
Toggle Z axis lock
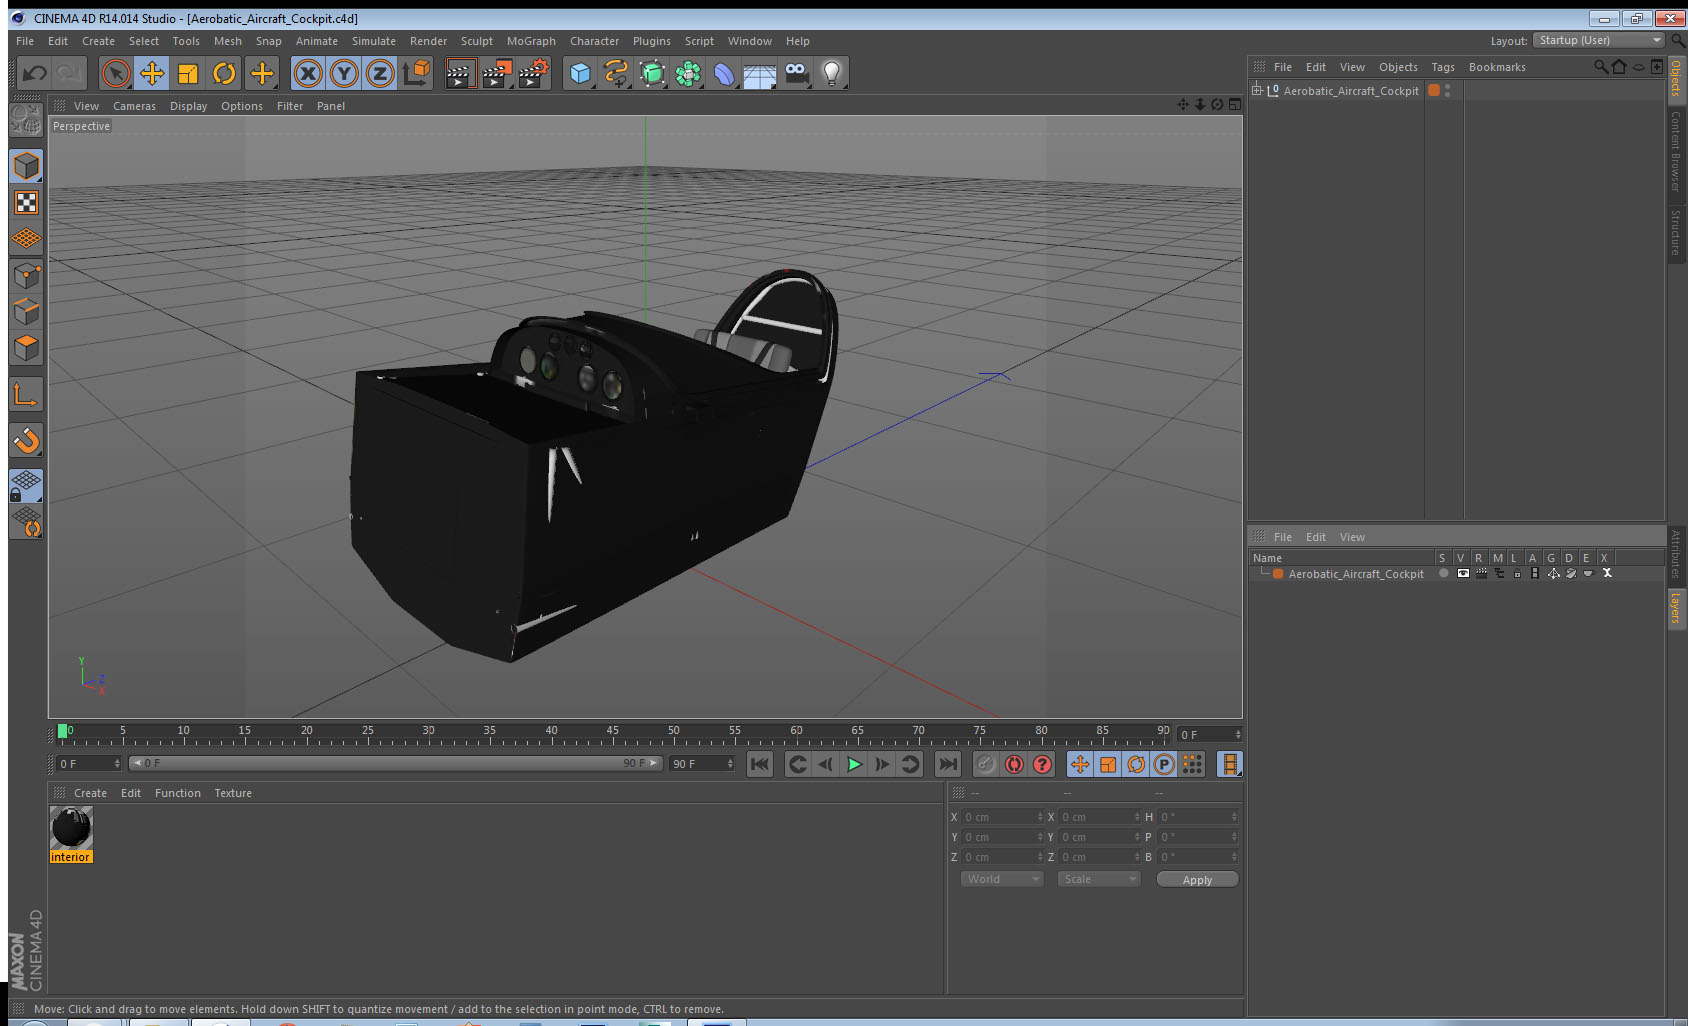click(x=380, y=73)
